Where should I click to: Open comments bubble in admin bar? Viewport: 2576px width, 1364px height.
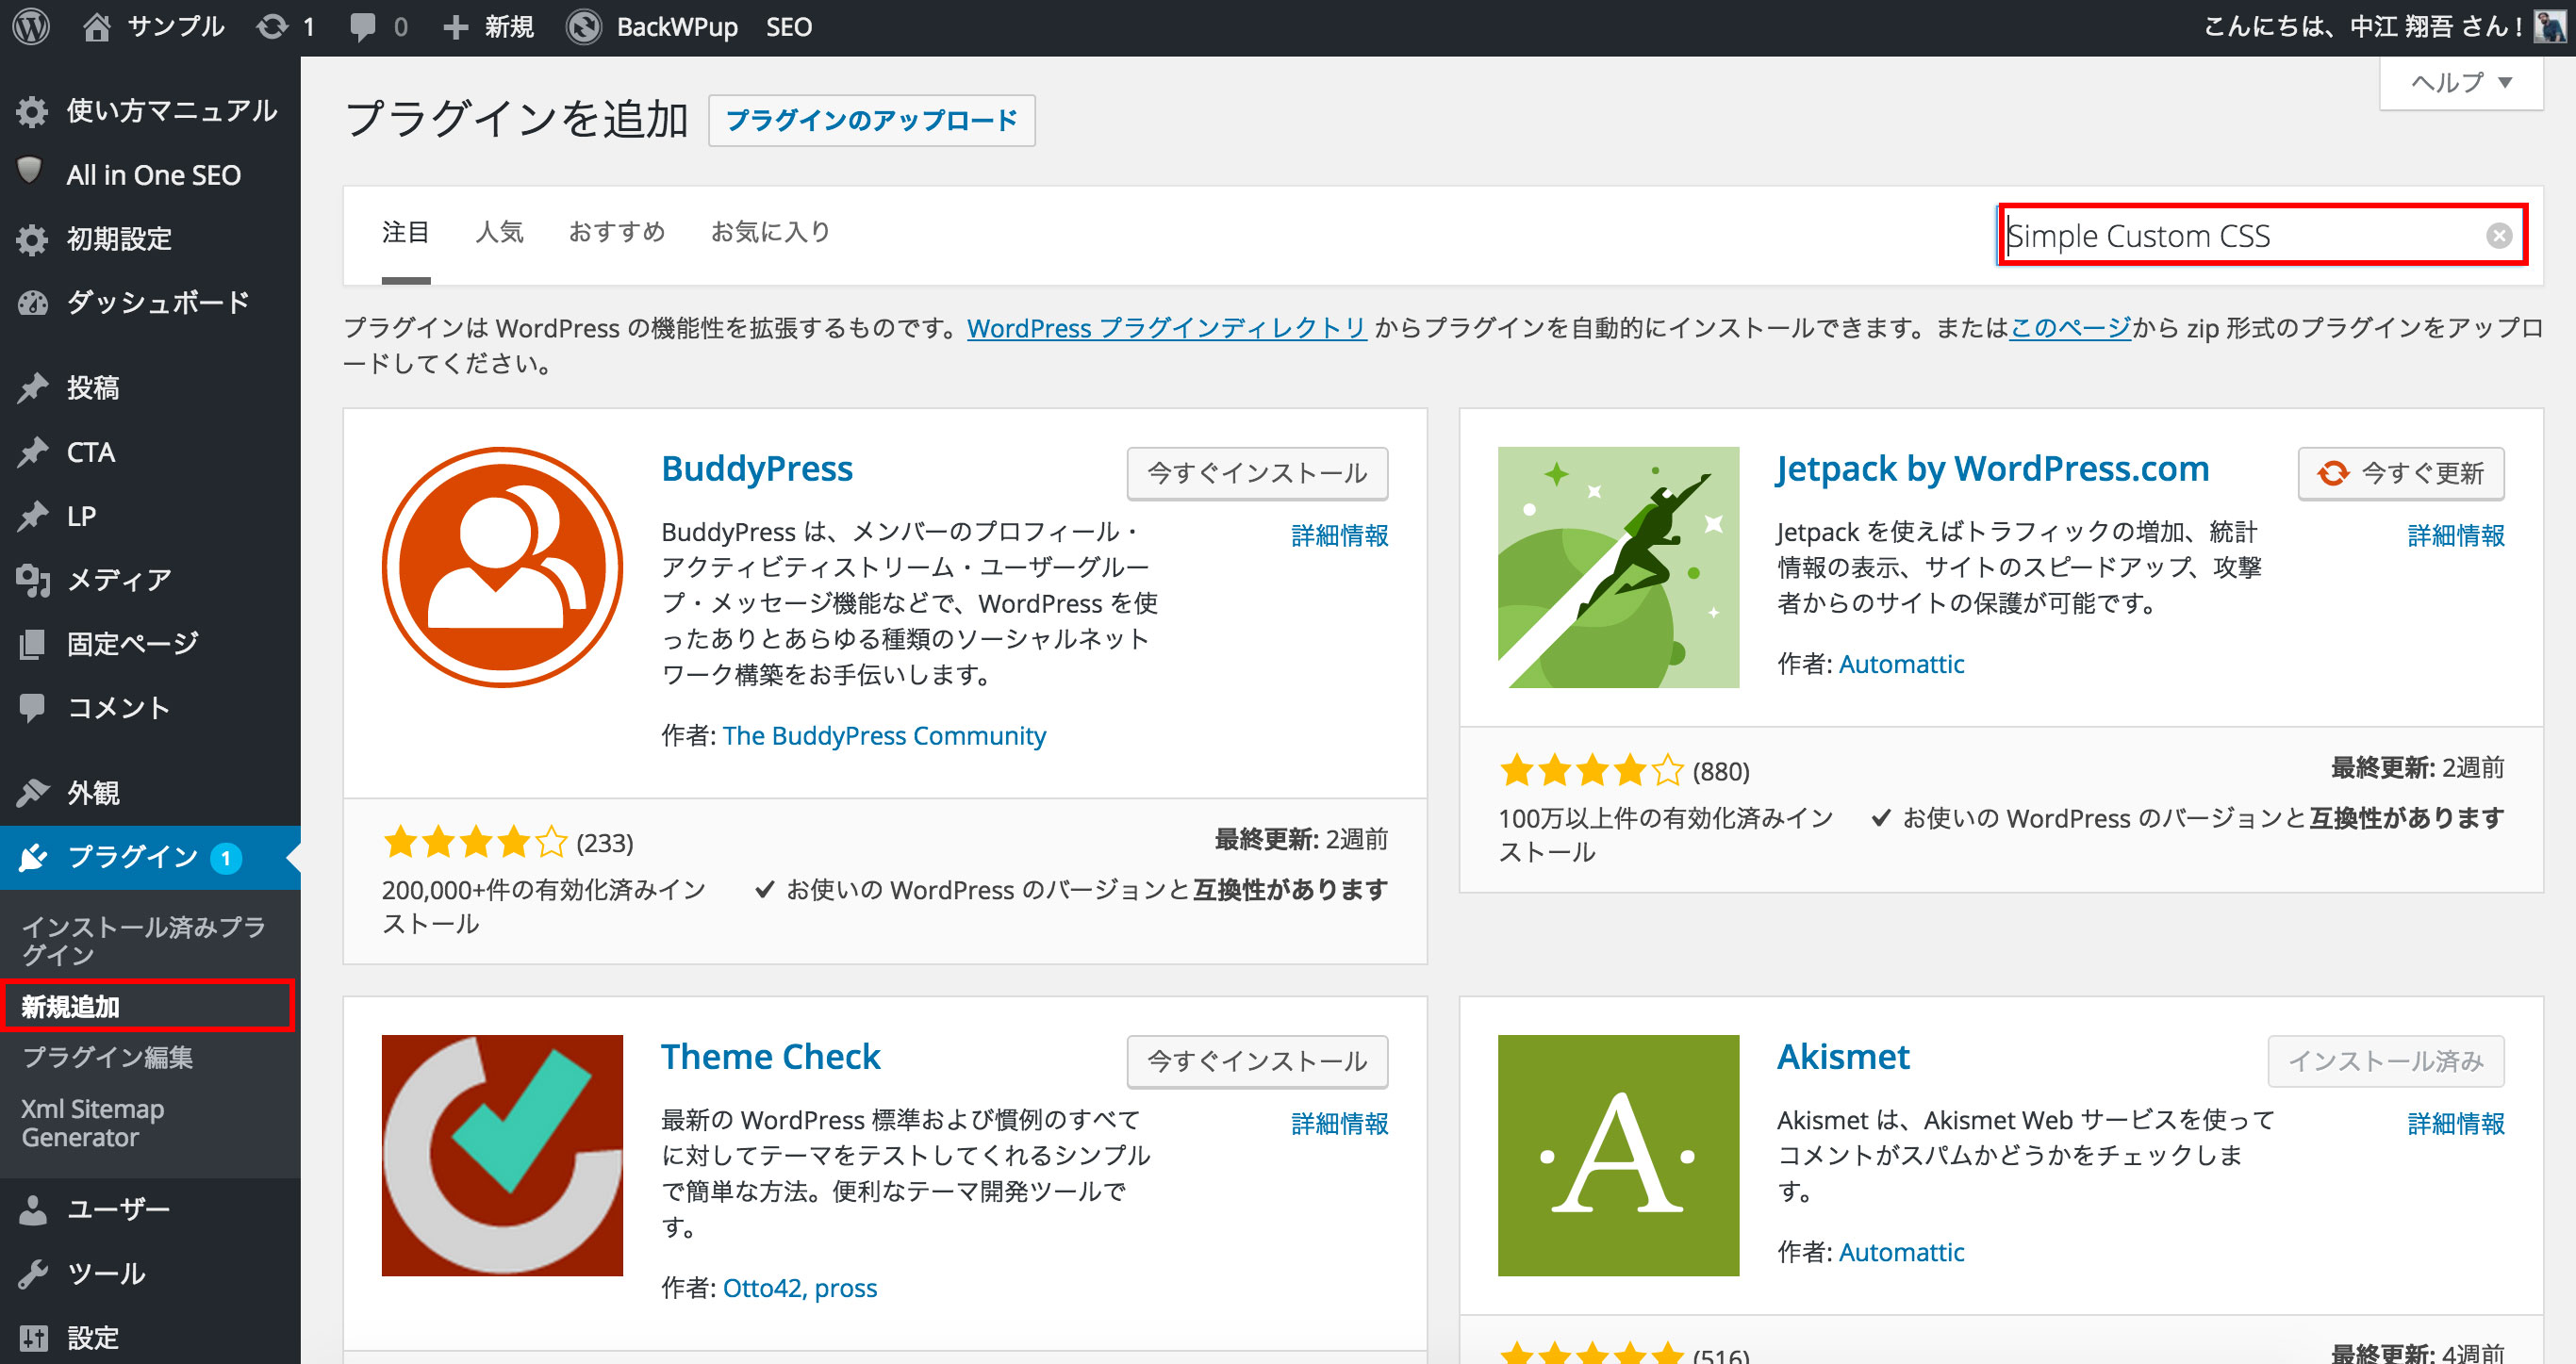(363, 27)
